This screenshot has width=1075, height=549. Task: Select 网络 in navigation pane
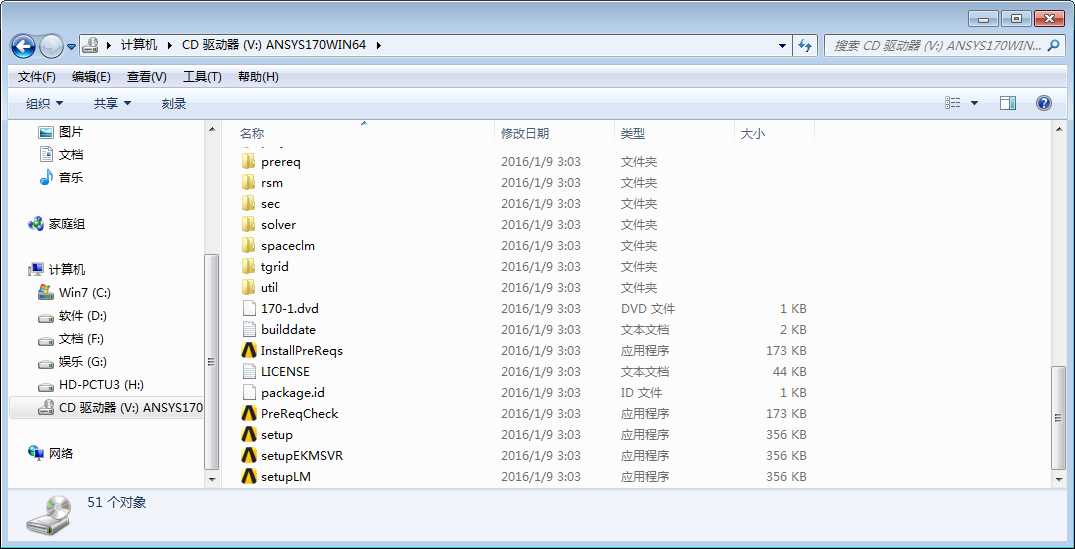pos(51,453)
